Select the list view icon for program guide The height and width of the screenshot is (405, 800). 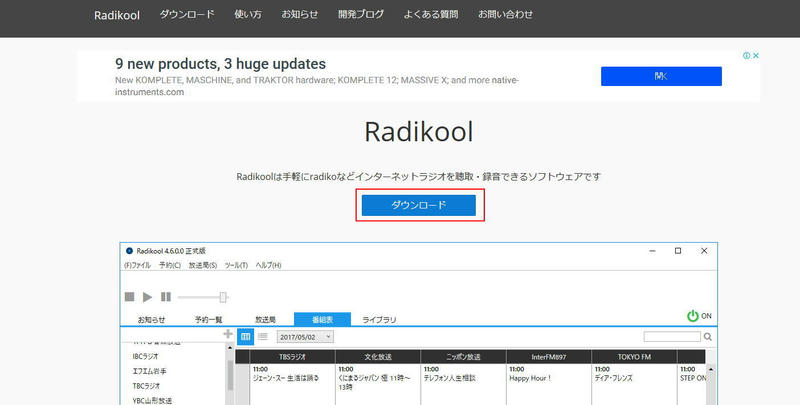pos(263,337)
